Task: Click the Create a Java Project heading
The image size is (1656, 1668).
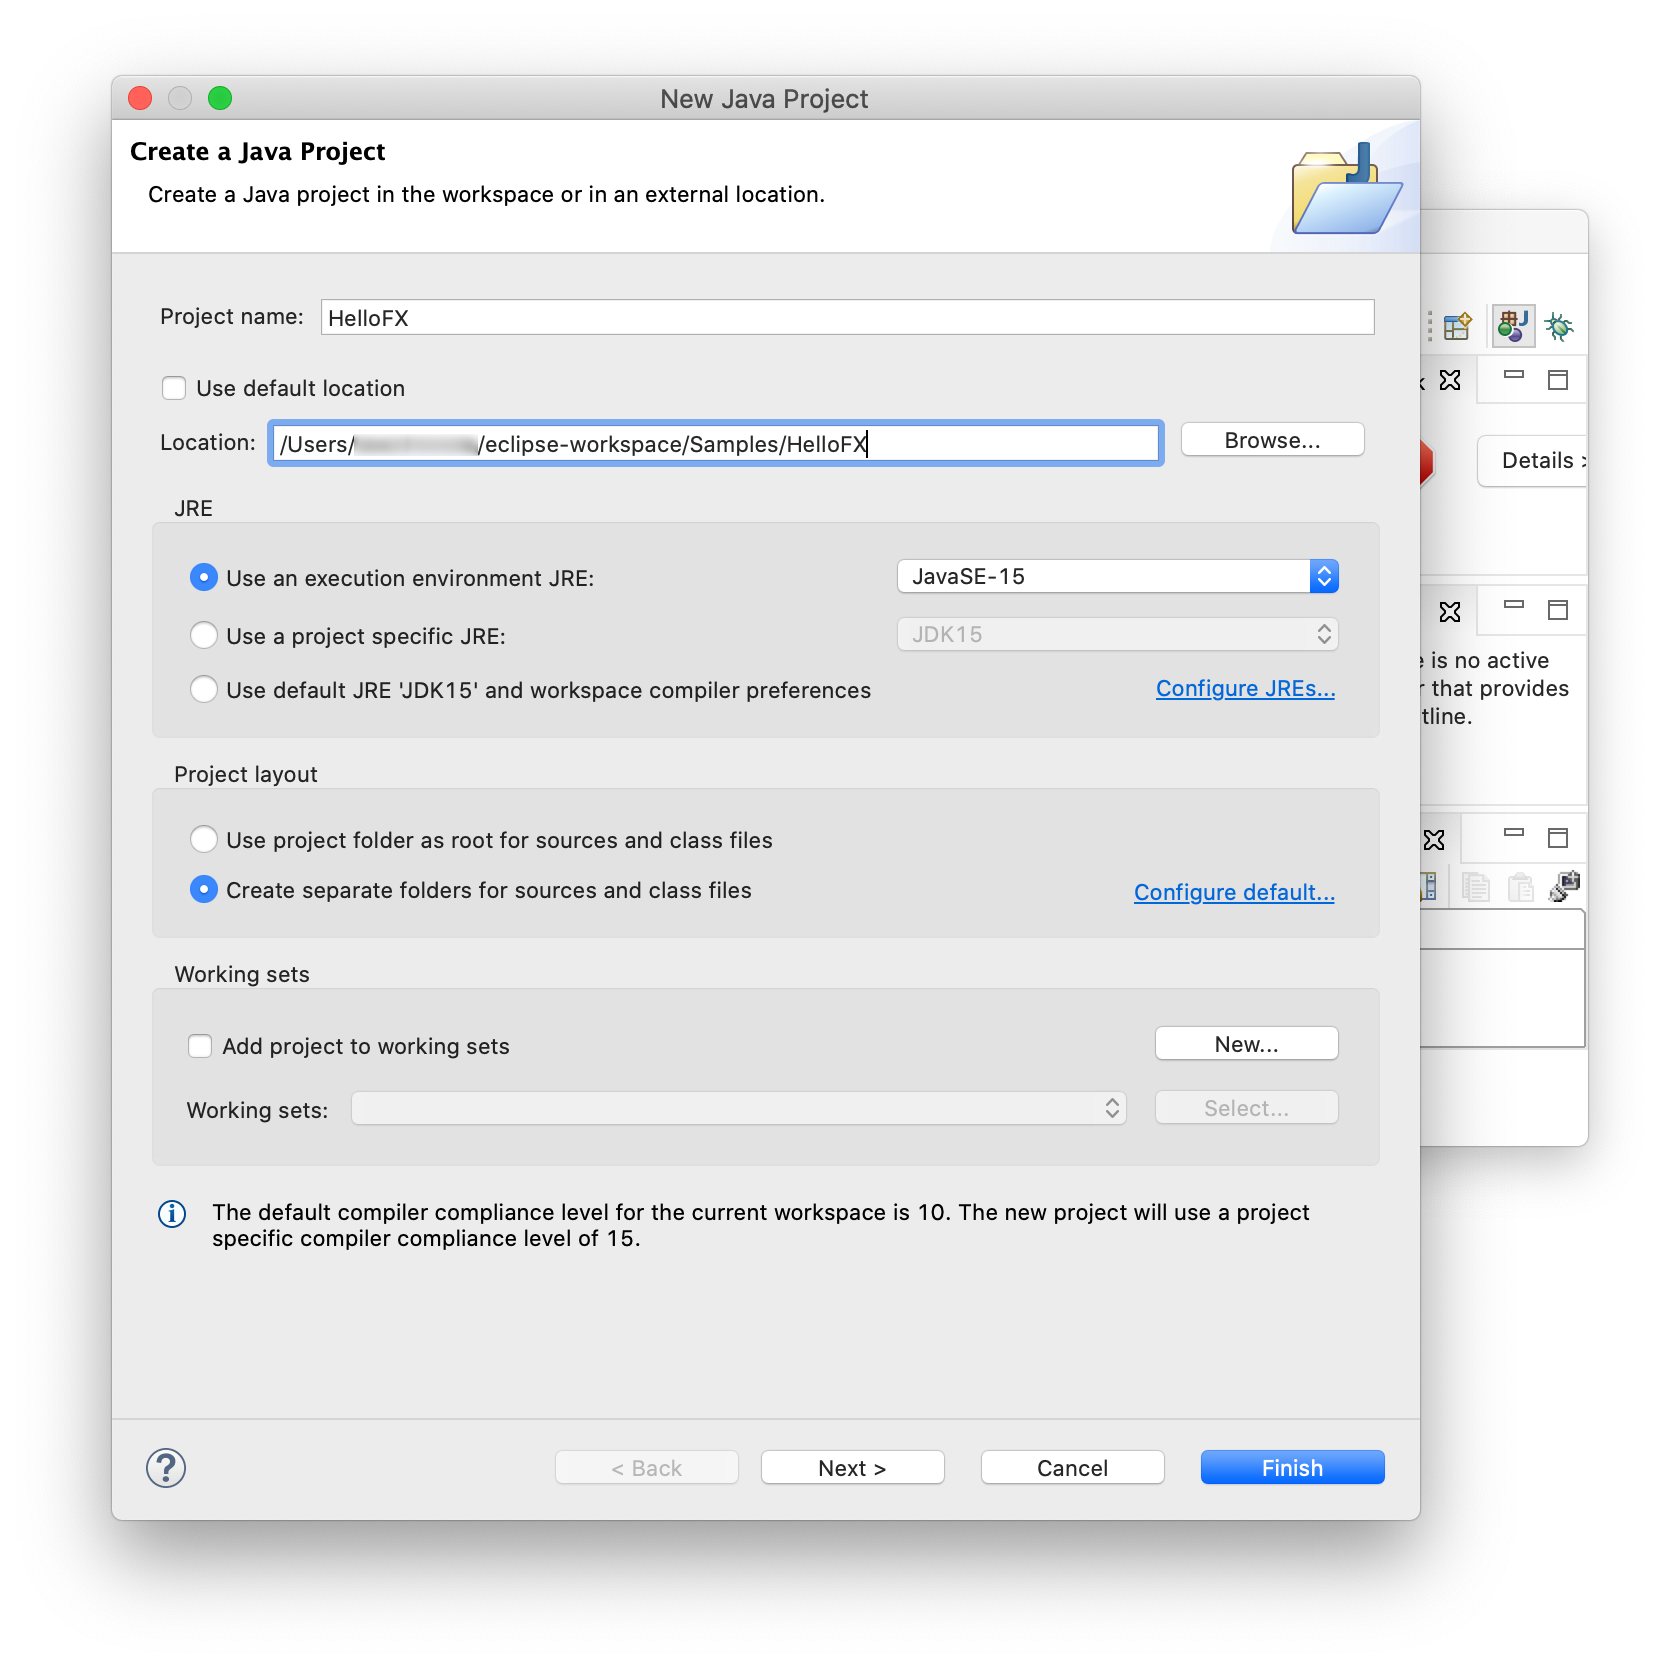Action: pos(258,152)
